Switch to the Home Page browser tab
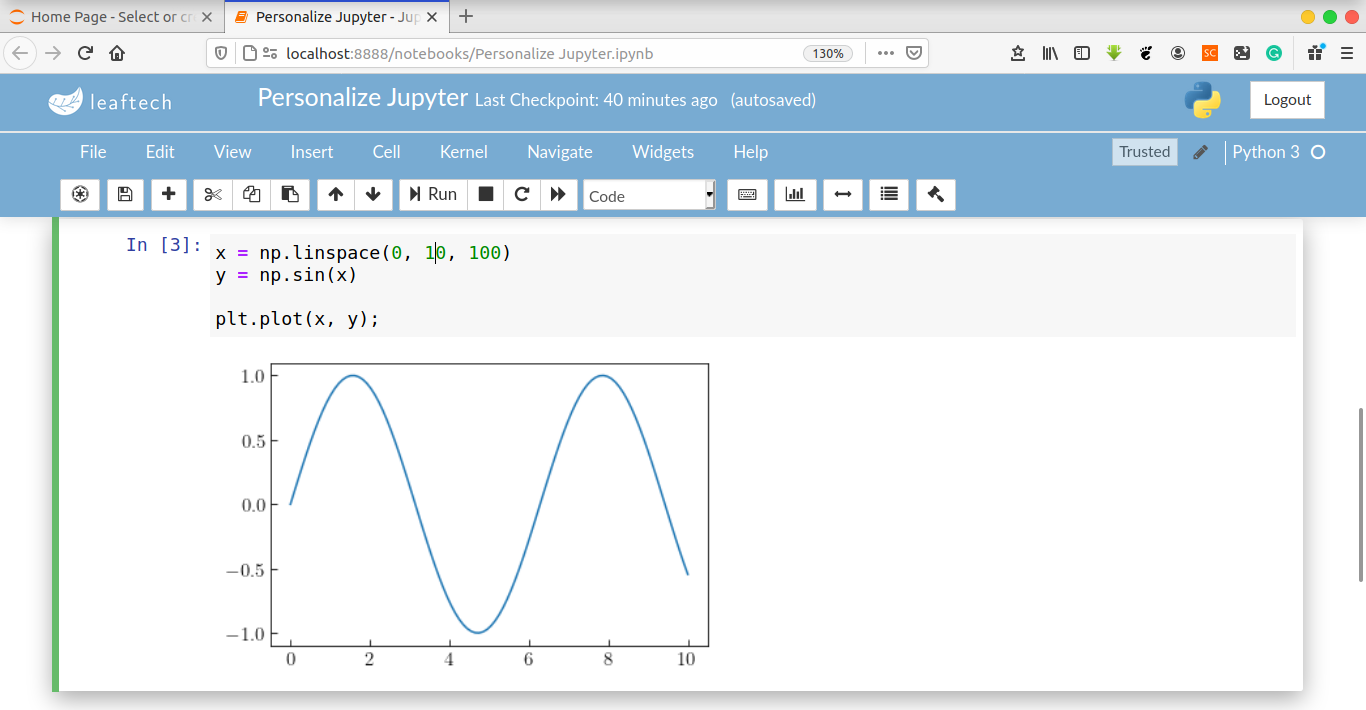 [110, 17]
